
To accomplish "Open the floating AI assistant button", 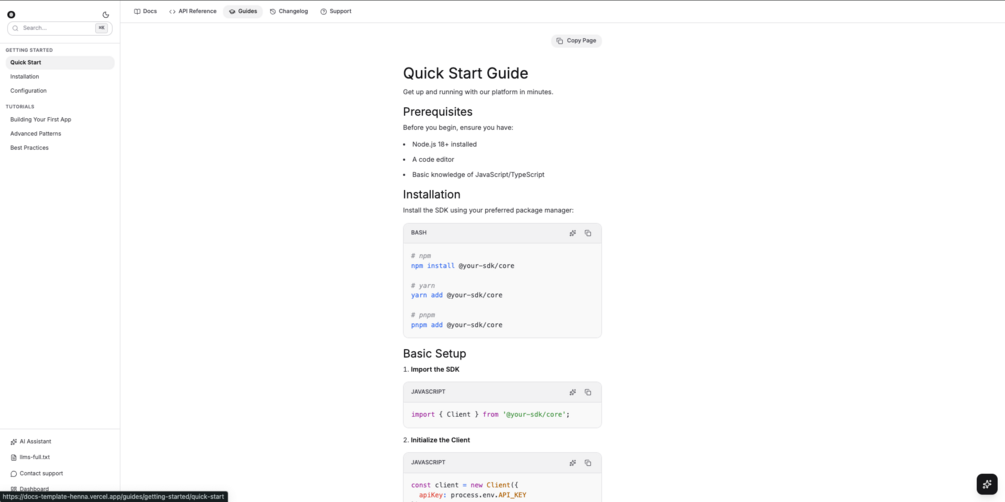I will coord(986,483).
